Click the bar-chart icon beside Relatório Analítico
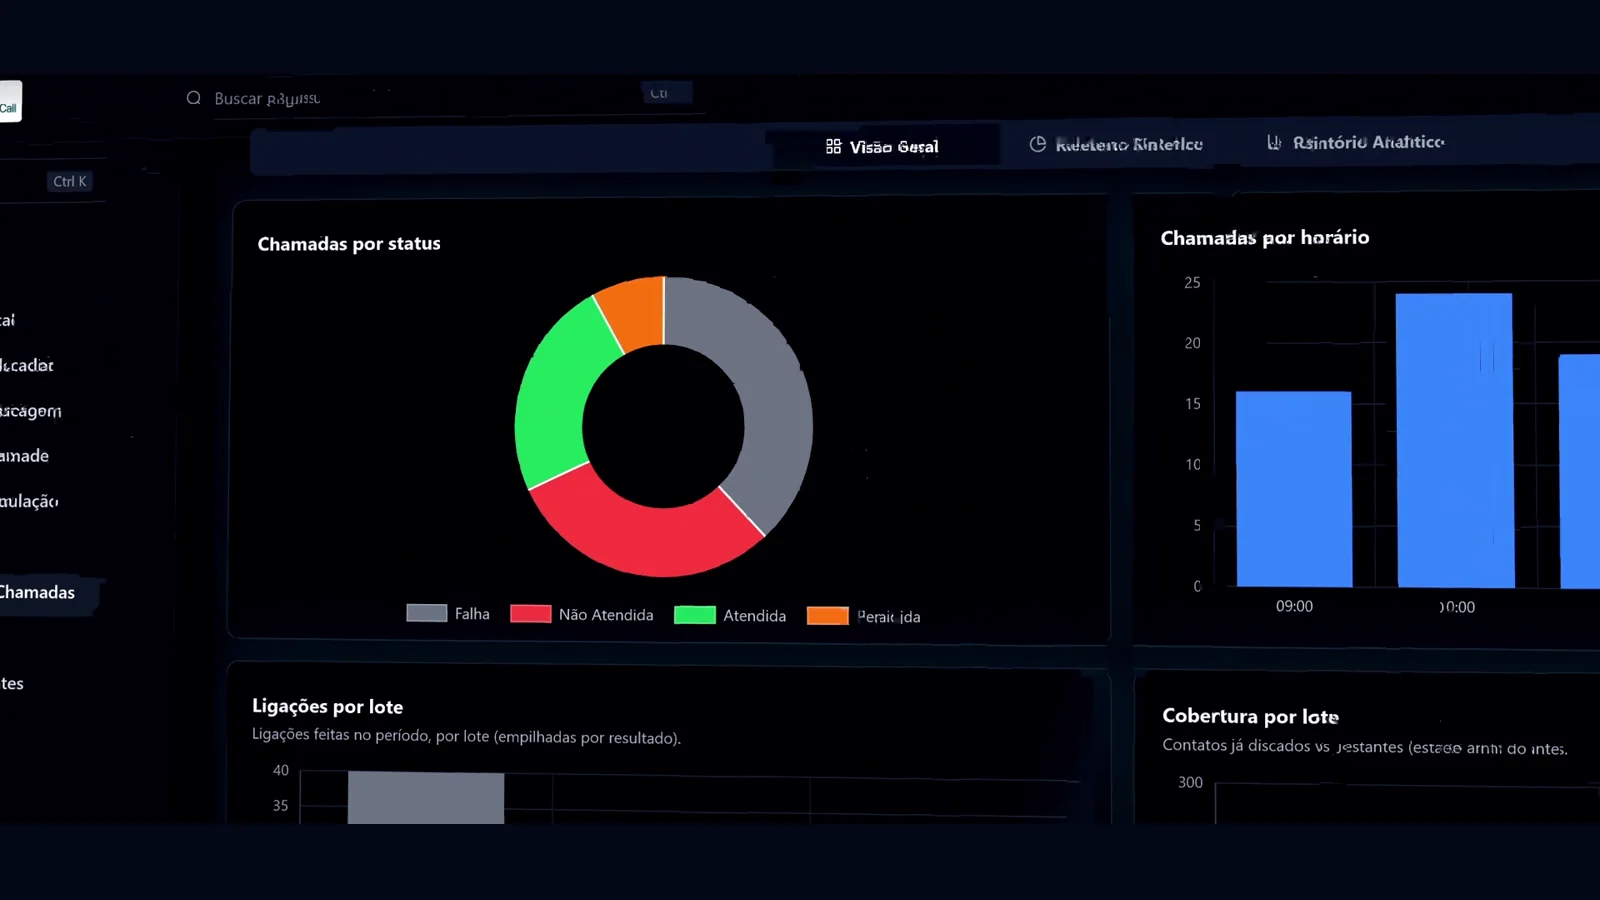 (1274, 142)
